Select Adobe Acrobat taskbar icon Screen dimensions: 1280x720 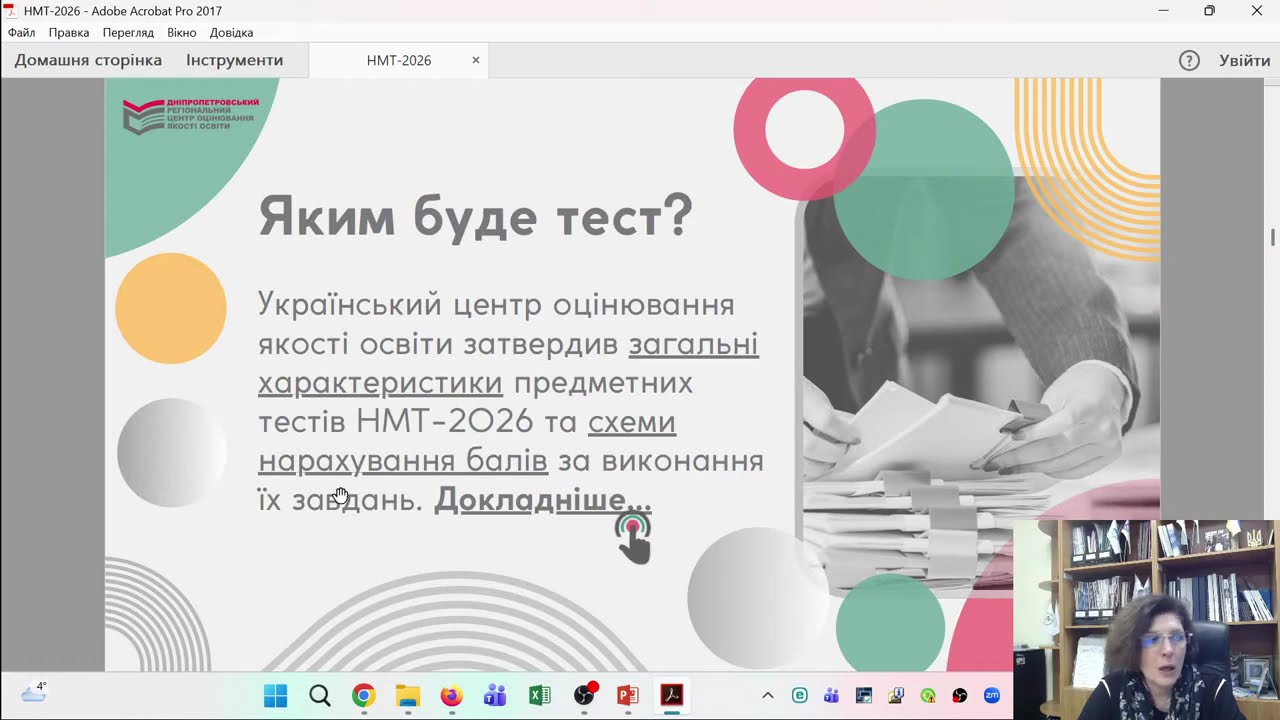click(671, 695)
